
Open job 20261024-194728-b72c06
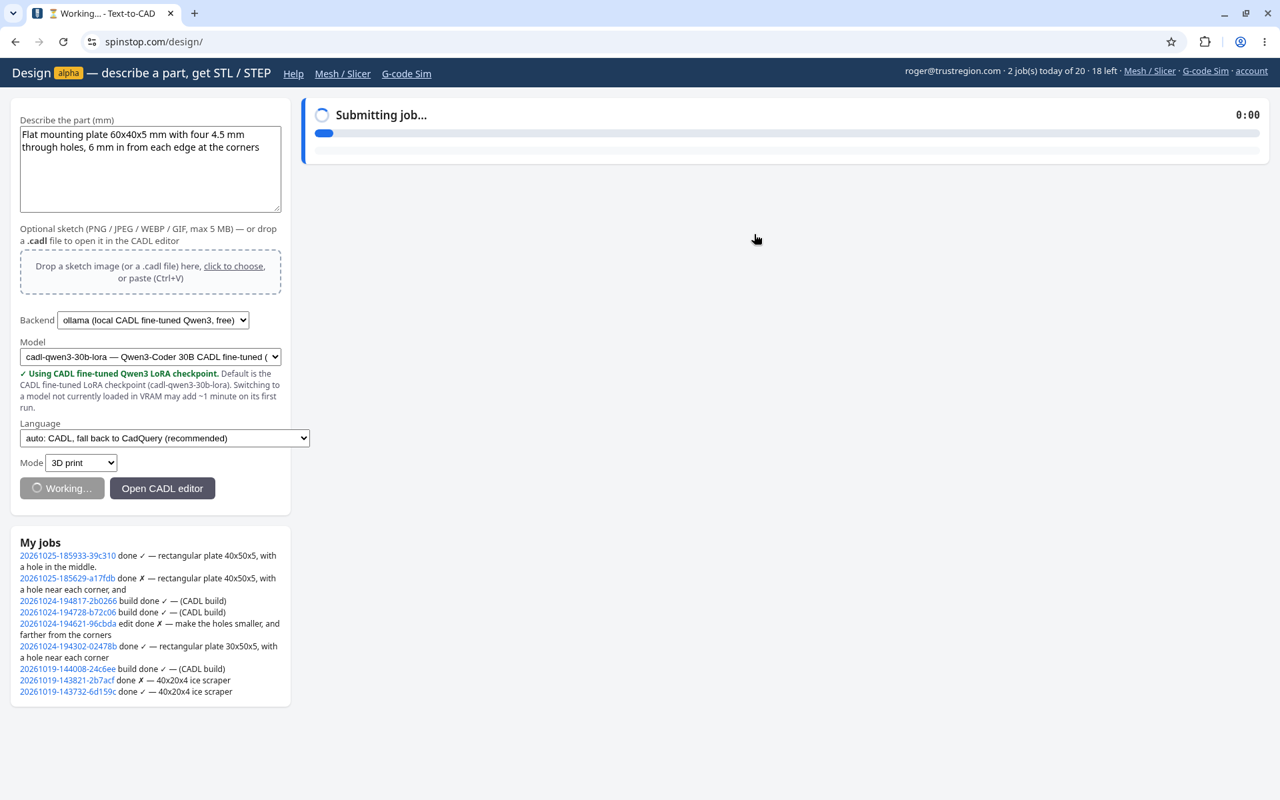pyautogui.click(x=68, y=612)
